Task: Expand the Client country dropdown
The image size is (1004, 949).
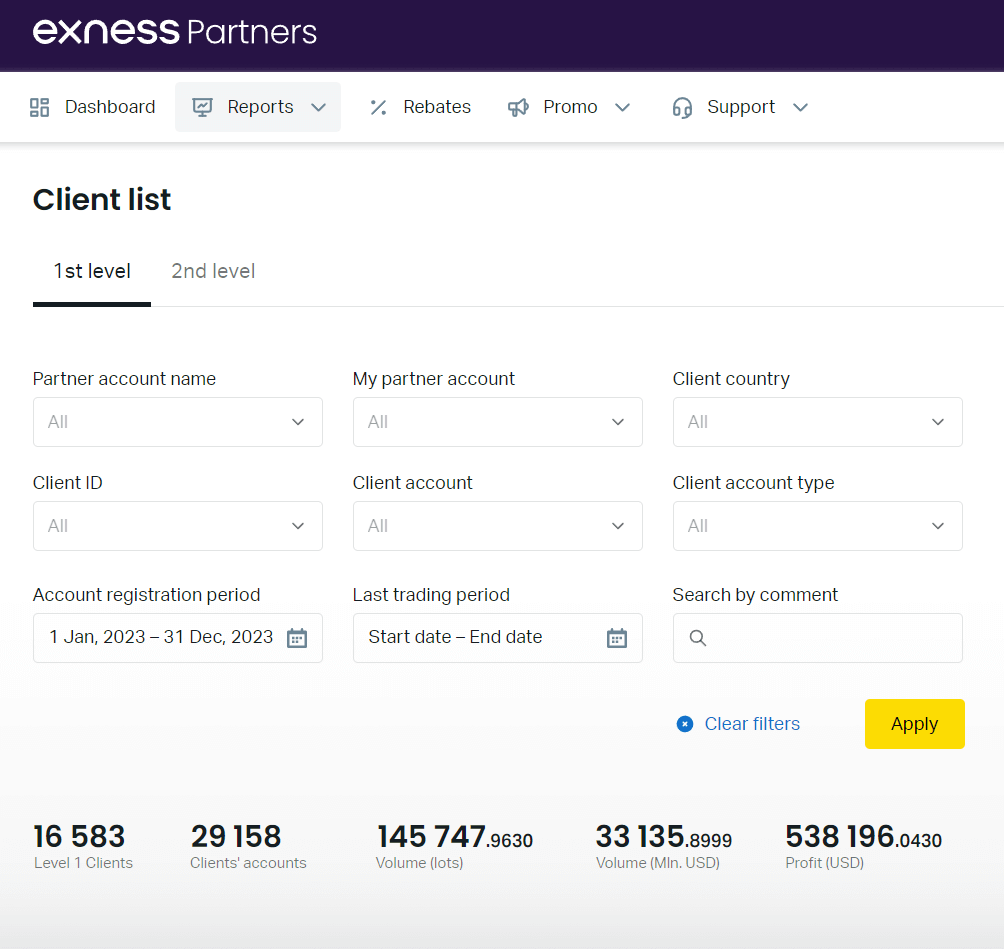Action: [818, 422]
